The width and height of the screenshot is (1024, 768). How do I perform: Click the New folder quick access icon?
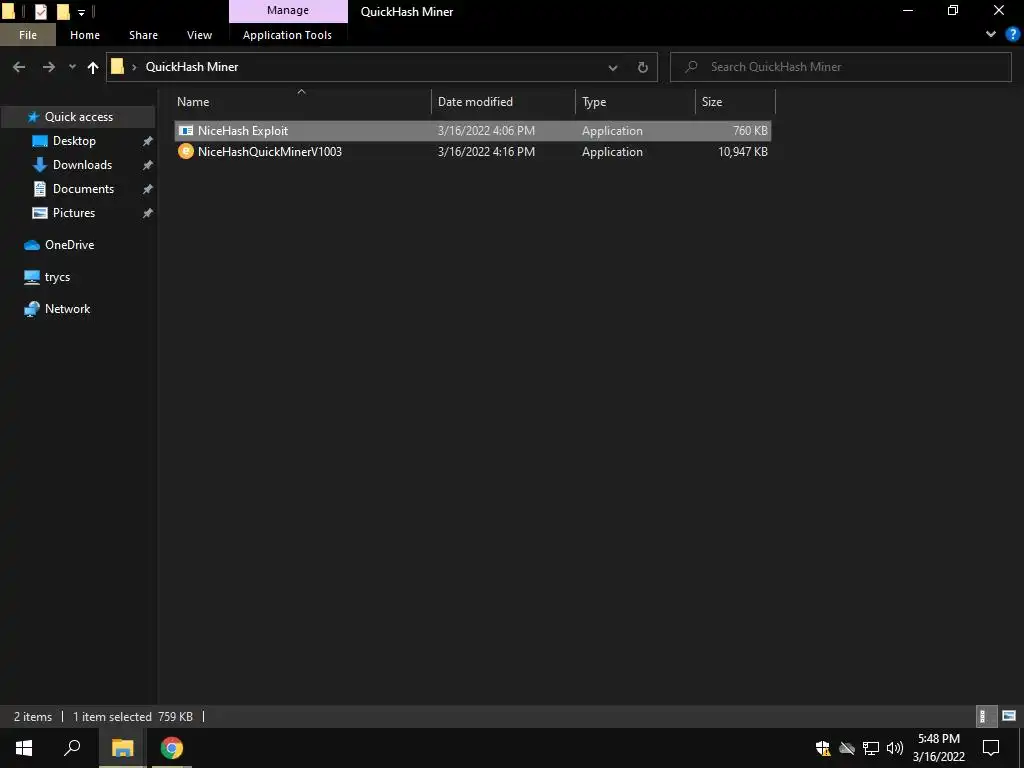click(63, 11)
